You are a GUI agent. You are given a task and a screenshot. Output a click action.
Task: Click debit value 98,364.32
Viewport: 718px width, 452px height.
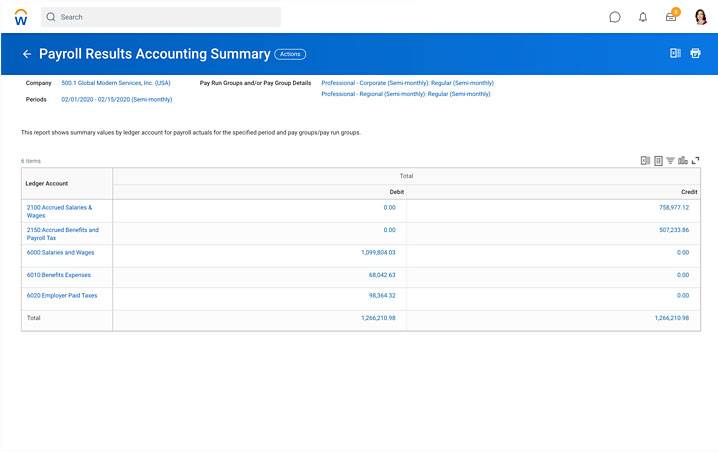point(382,295)
